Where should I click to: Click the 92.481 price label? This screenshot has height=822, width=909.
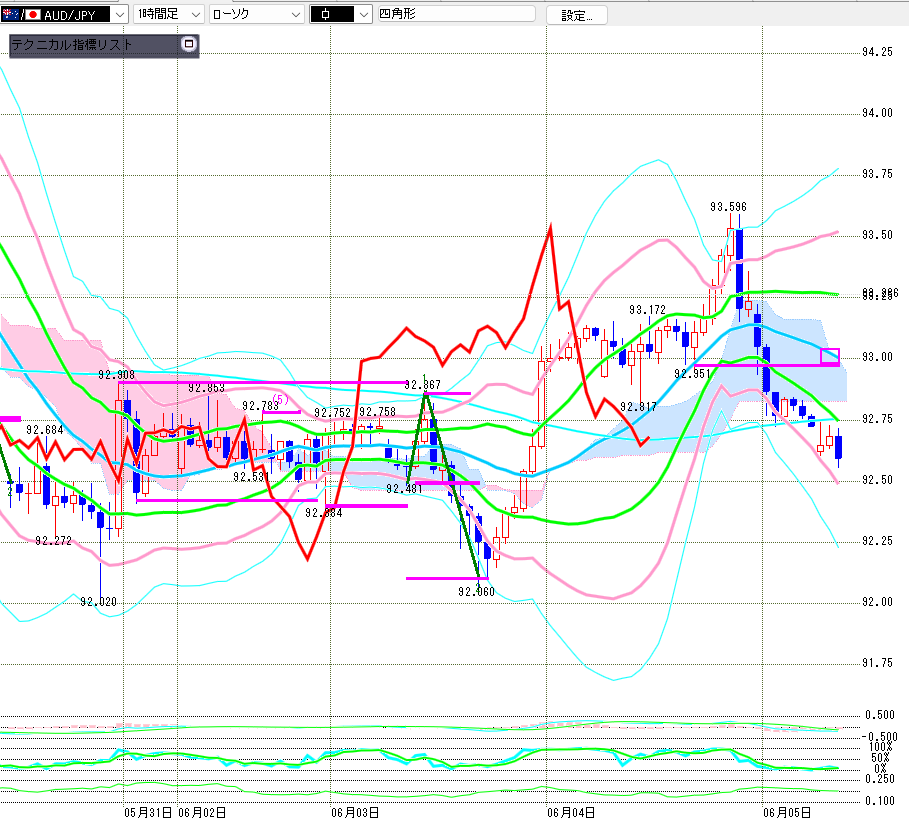click(x=404, y=489)
